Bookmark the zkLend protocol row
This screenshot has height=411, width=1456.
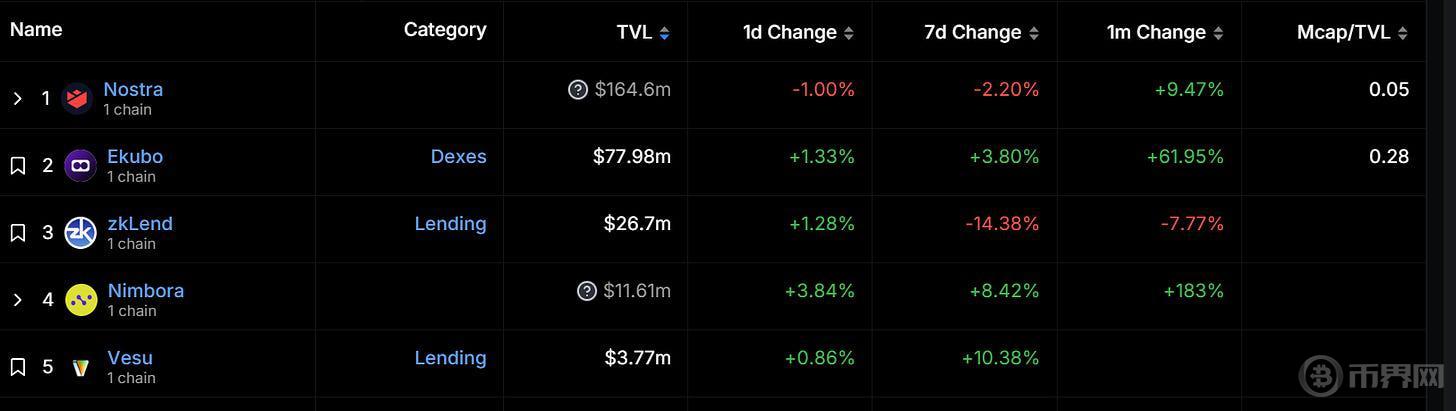click(17, 232)
